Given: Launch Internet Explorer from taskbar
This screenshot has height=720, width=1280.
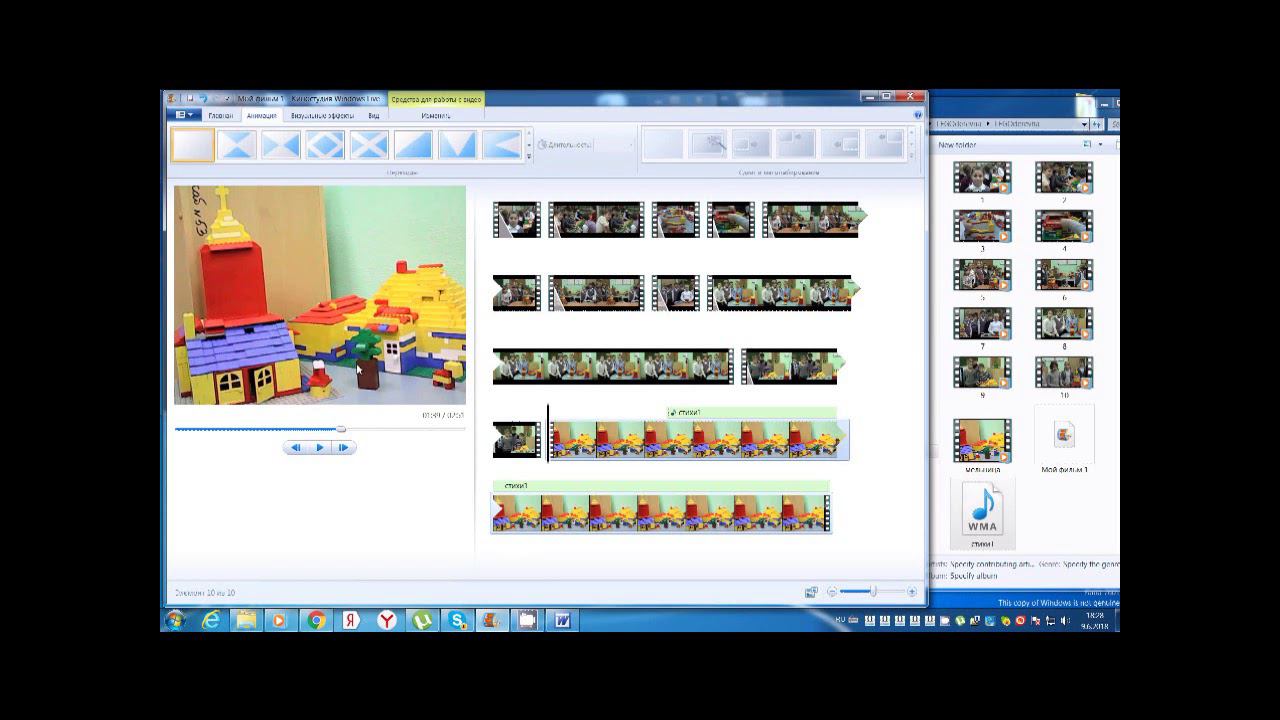Looking at the screenshot, I should (x=211, y=621).
